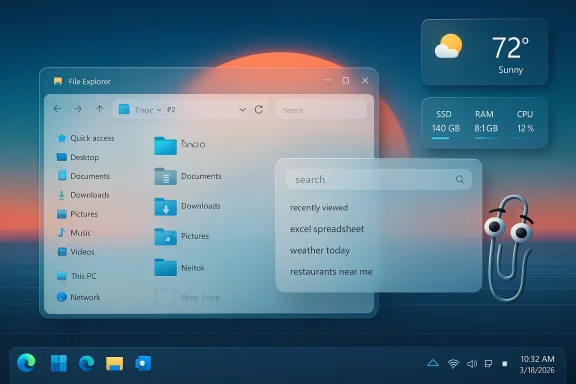576x384 pixels.
Task: Click the 72° temperature reading
Action: pyautogui.click(x=510, y=48)
